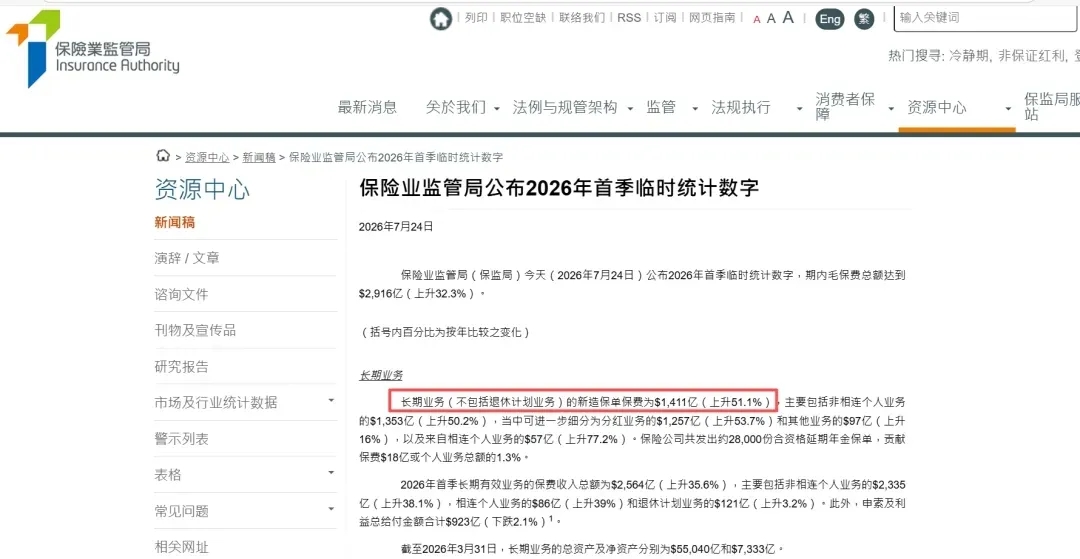
Task: Select the medium font size A
Action: click(x=771, y=19)
